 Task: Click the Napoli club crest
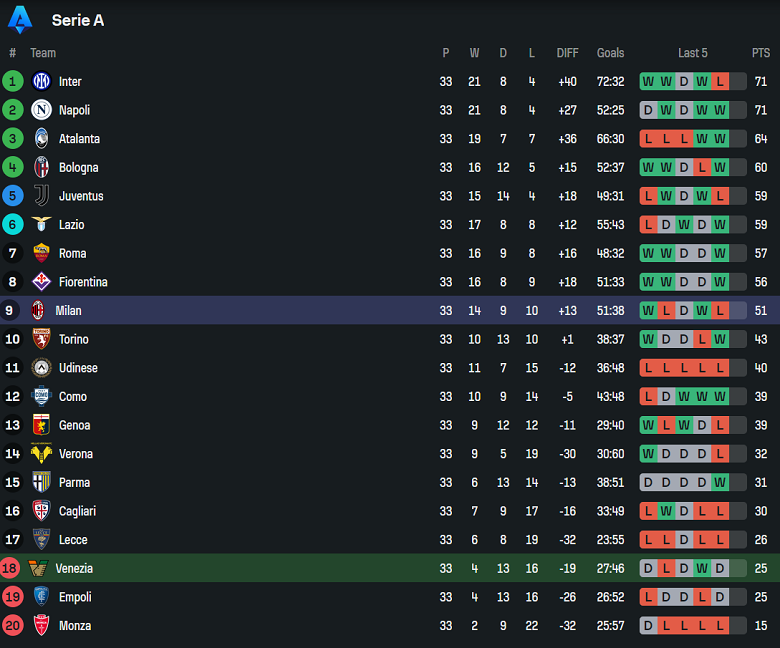click(x=41, y=110)
